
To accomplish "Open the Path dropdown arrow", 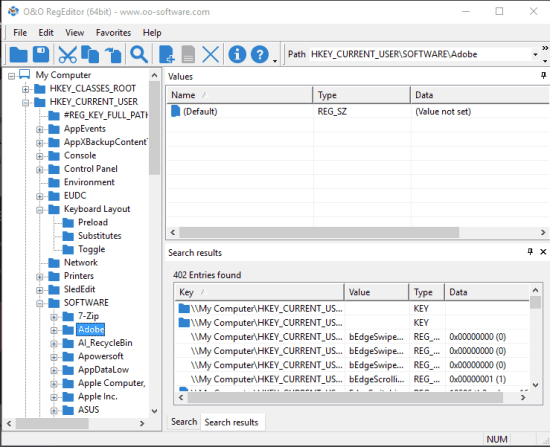I will (x=535, y=54).
